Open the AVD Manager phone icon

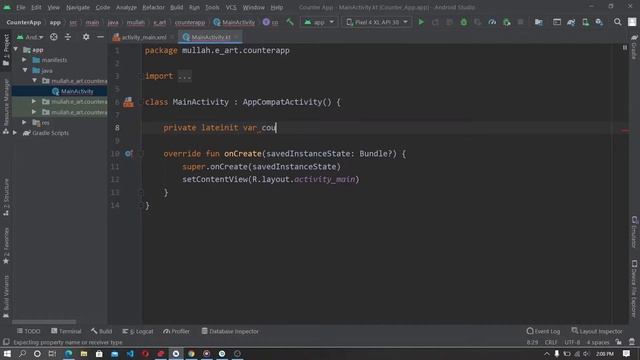[x=585, y=22]
